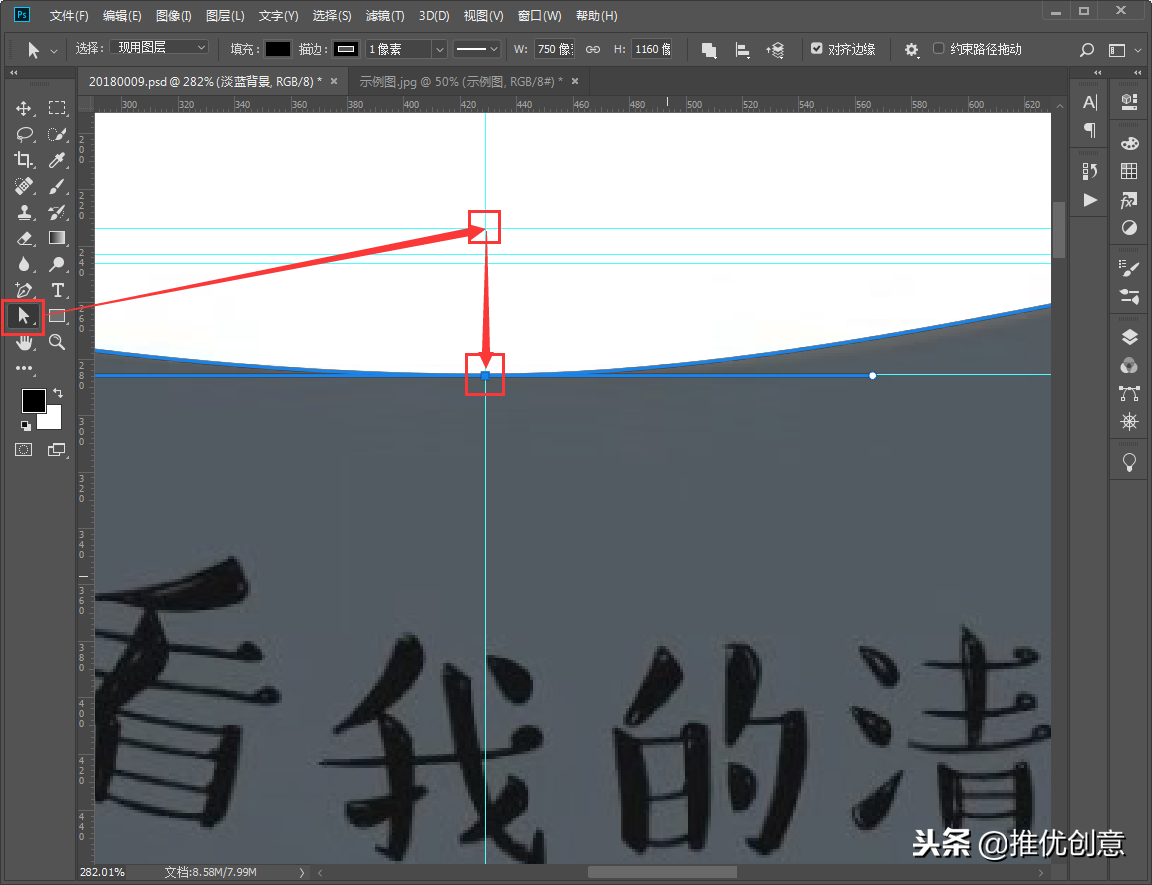Switch to the 示例图.jpg document tab

click(x=461, y=82)
